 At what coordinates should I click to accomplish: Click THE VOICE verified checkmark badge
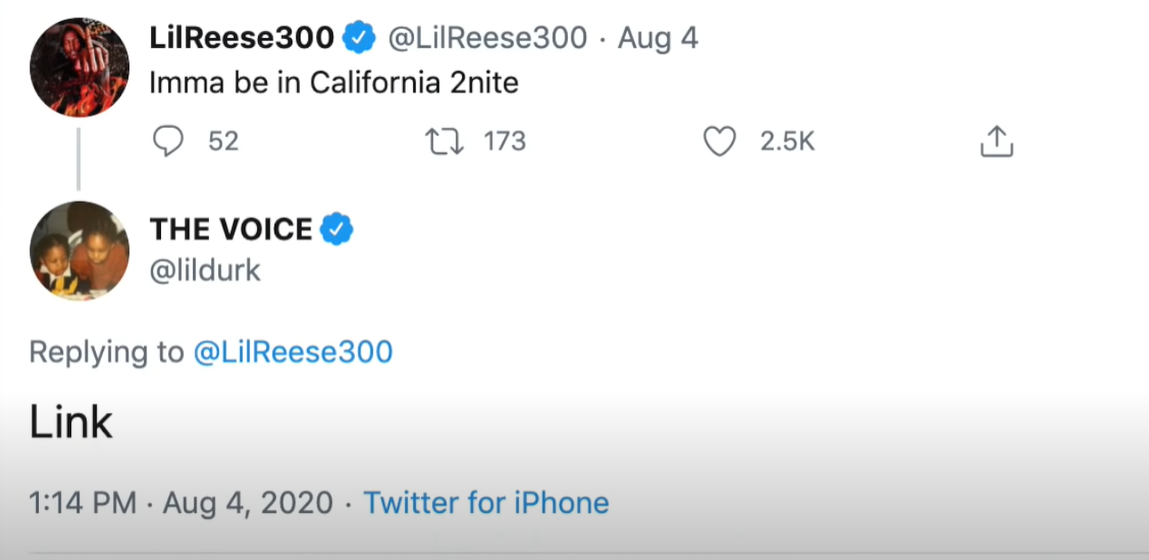pyautogui.click(x=337, y=230)
